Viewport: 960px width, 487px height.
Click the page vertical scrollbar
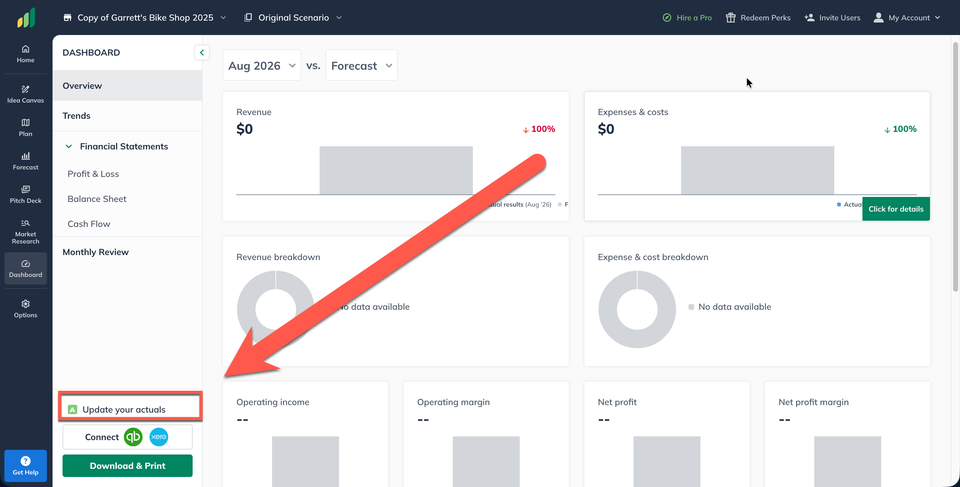(955, 165)
